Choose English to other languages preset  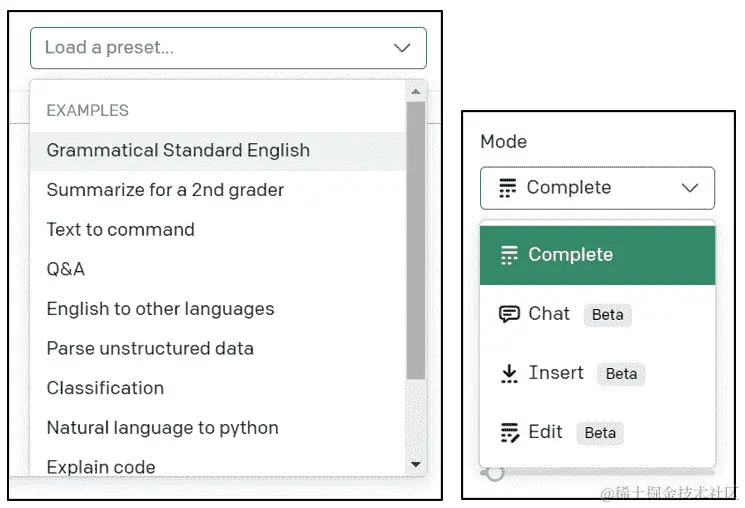[160, 309]
